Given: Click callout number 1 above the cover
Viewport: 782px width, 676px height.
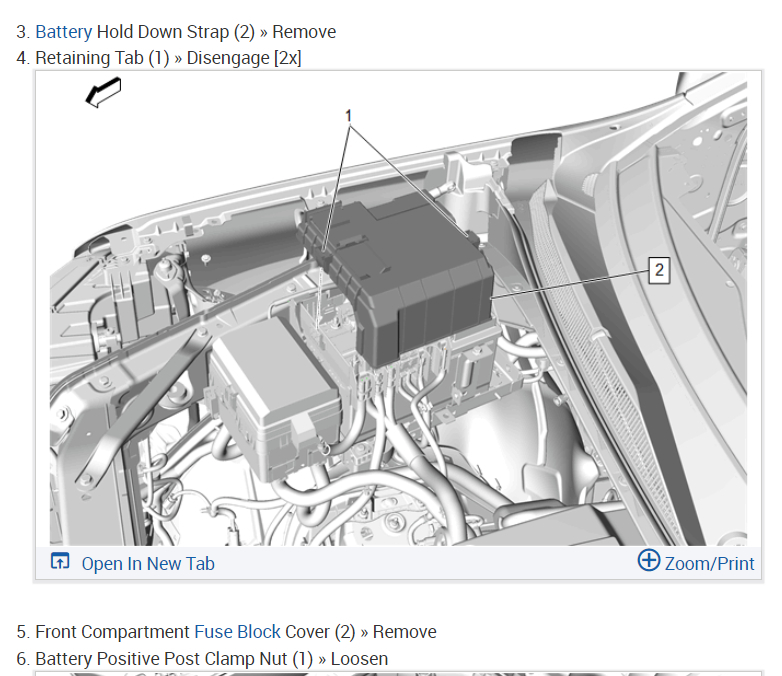Looking at the screenshot, I should 349,116.
